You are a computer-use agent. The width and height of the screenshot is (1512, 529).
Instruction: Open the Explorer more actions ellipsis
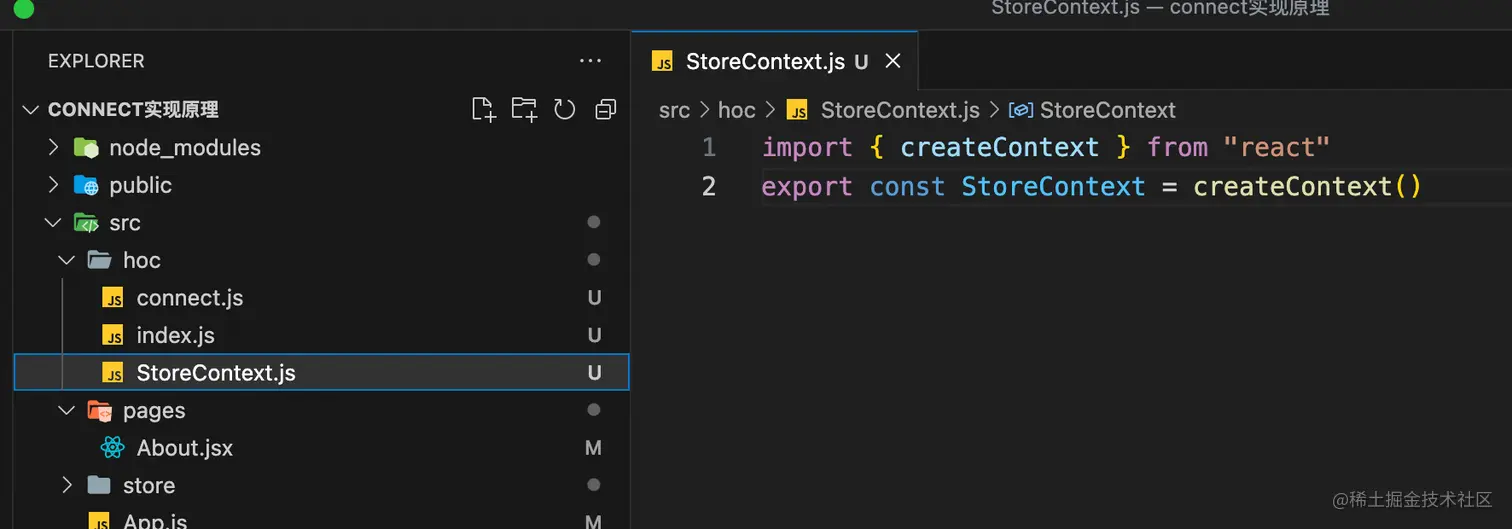590,61
